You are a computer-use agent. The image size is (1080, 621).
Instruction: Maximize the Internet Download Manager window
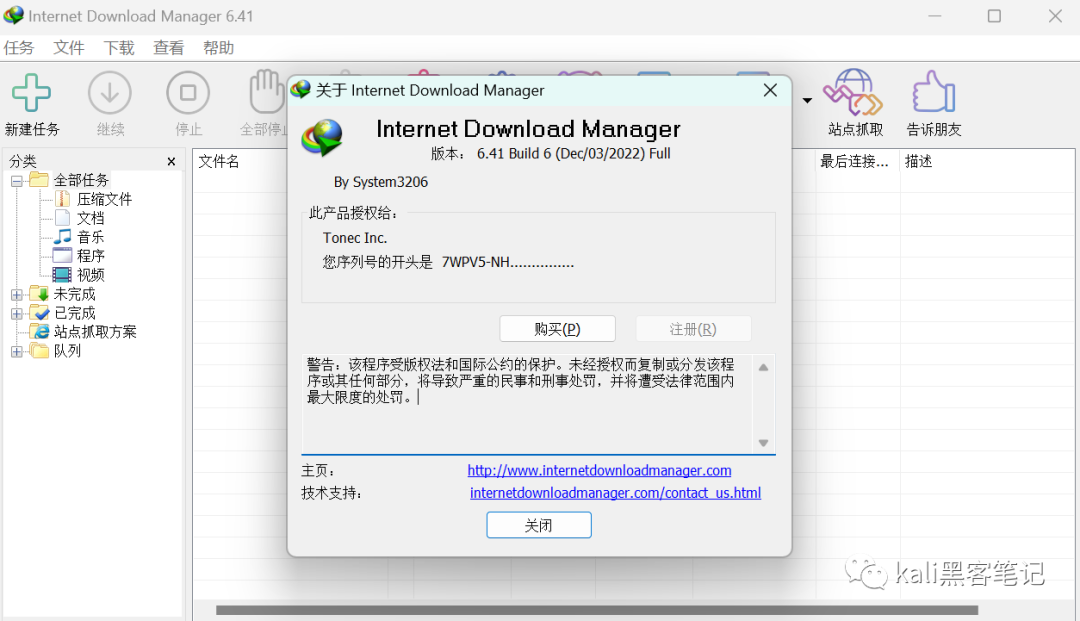pos(994,16)
